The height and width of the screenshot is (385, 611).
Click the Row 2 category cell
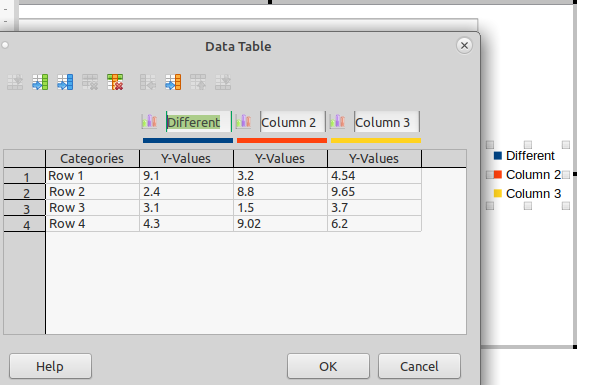coord(92,192)
